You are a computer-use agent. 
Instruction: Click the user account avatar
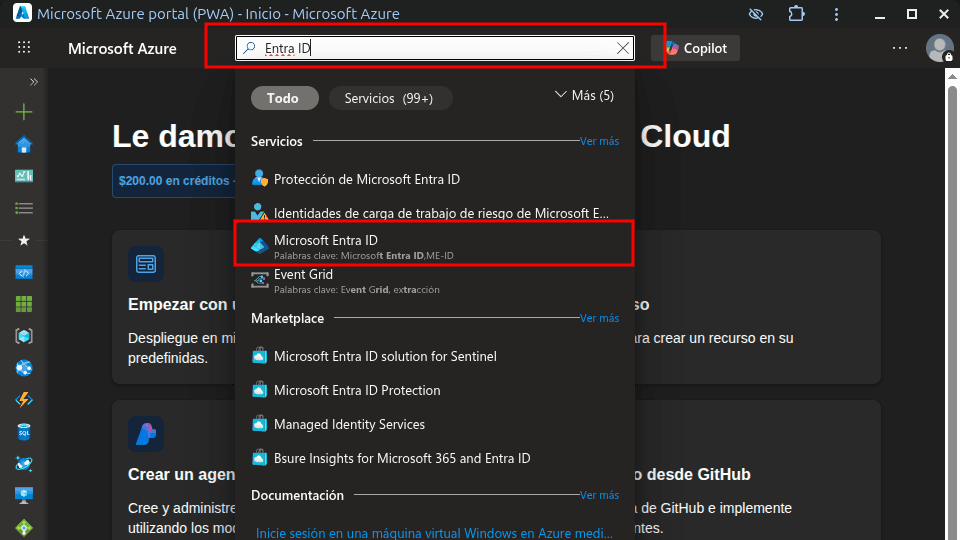(939, 48)
